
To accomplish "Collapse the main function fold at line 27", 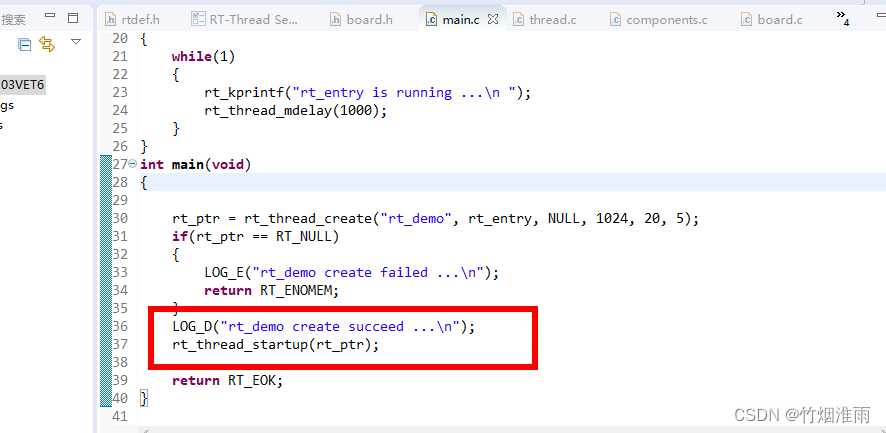I will (x=133, y=164).
